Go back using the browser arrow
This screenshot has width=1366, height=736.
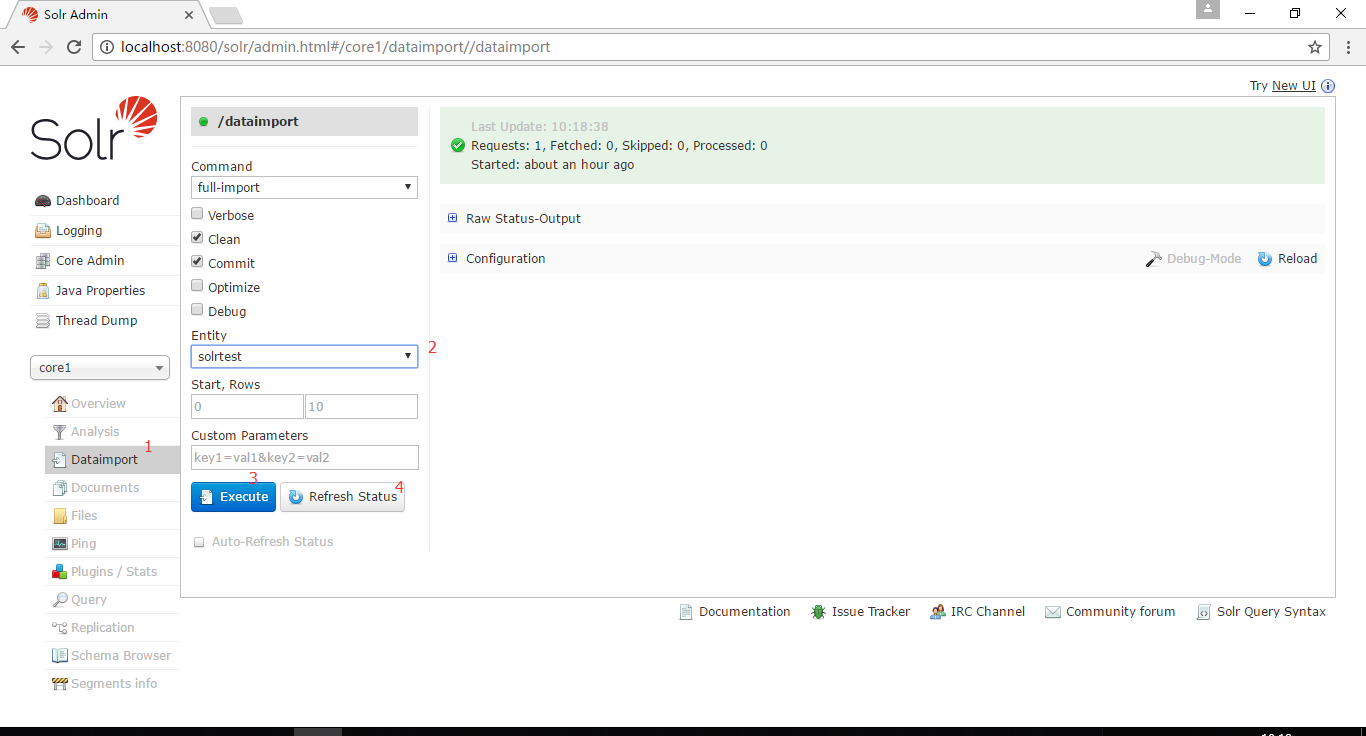(18, 47)
